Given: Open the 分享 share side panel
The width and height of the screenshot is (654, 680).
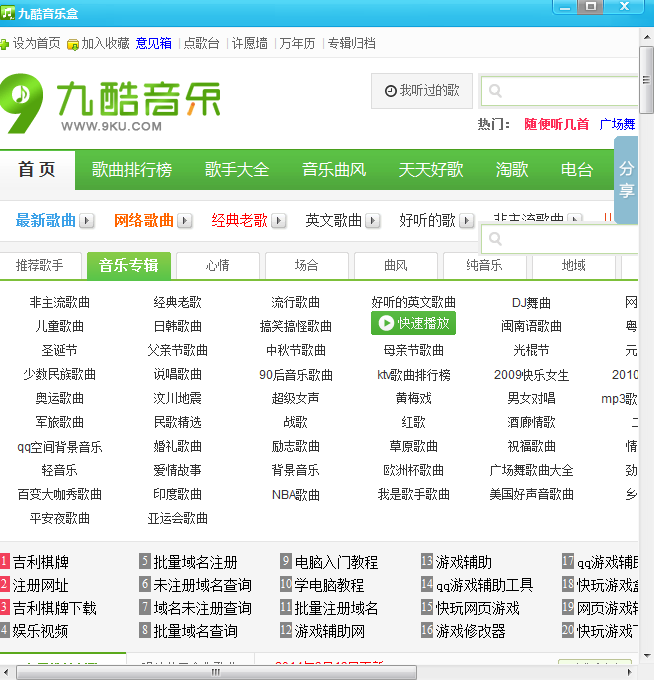Looking at the screenshot, I should pos(626,180).
